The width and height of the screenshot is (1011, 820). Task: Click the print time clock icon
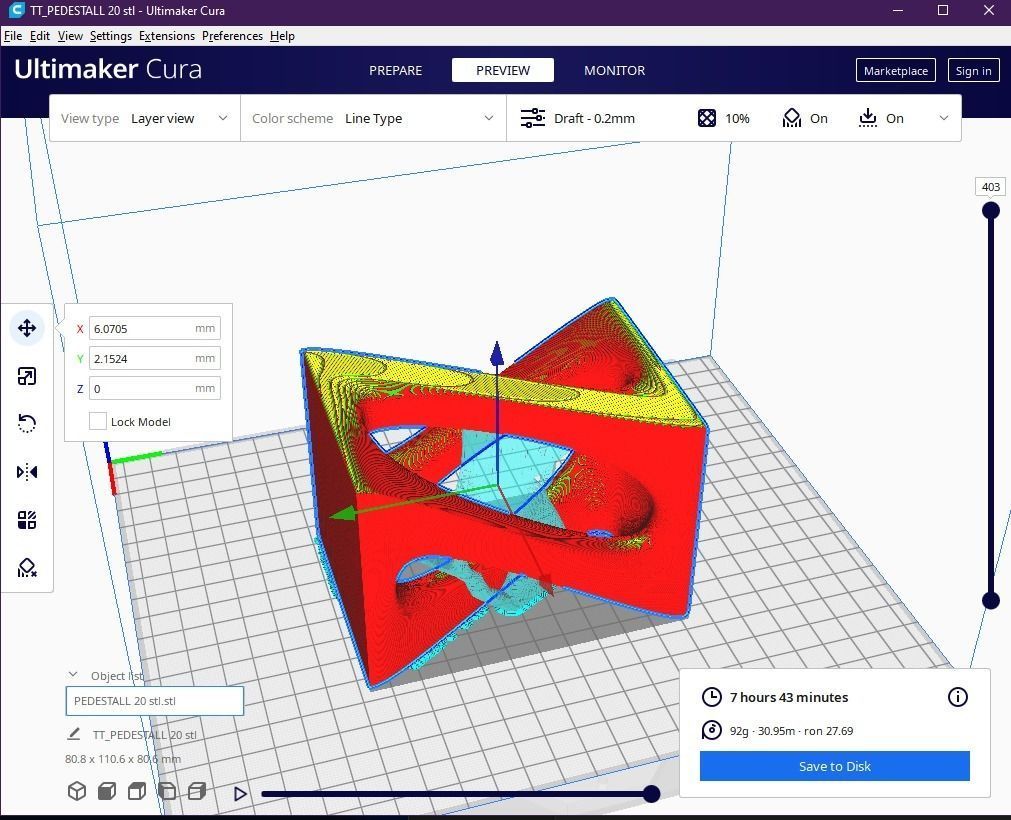pos(711,697)
